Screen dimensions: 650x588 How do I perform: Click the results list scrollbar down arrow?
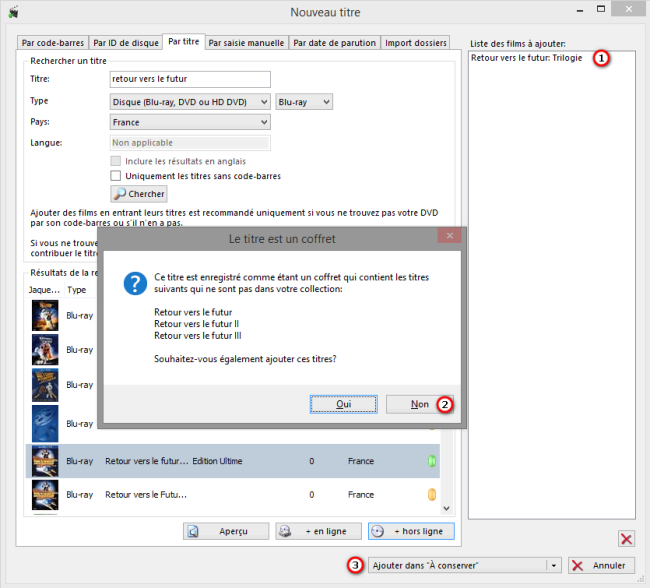446,508
